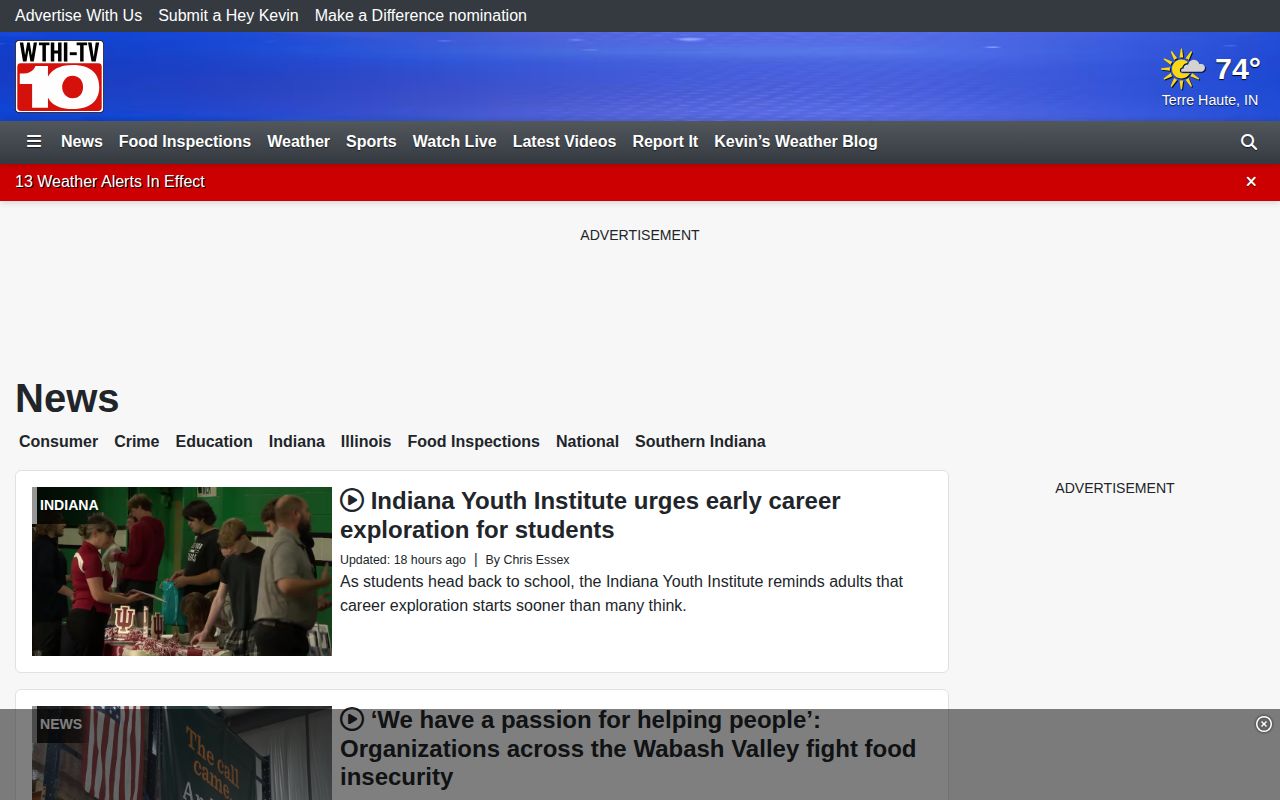The width and height of the screenshot is (1280, 800).
Task: Open the partly sunny weather icon
Action: click(1183, 69)
